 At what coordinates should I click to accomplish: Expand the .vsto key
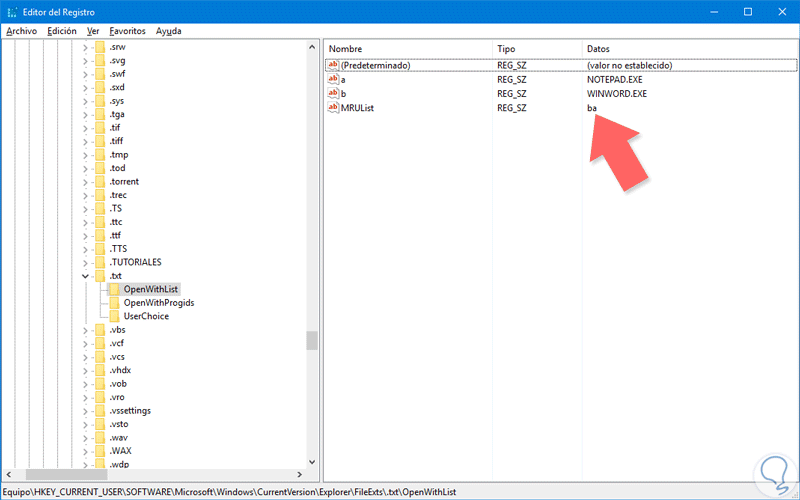85,424
